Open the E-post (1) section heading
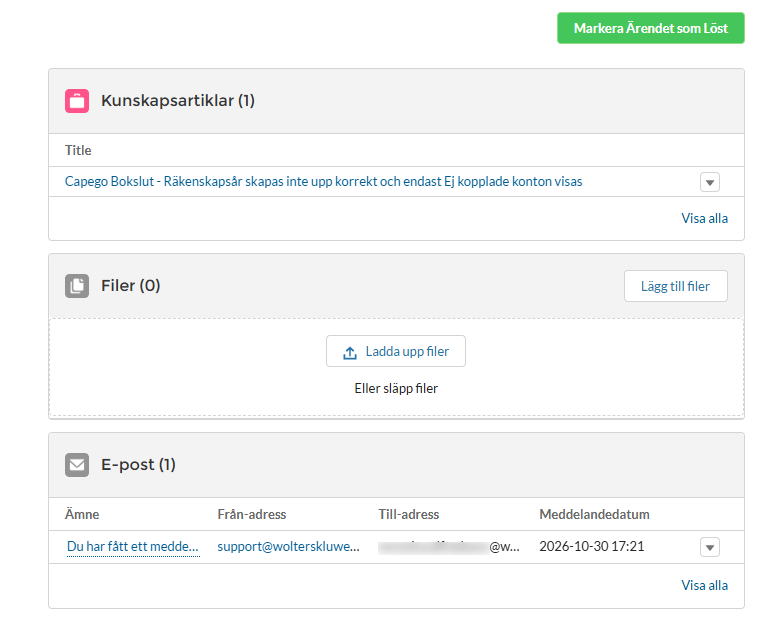Image resolution: width=769 pixels, height=621 pixels. click(138, 465)
